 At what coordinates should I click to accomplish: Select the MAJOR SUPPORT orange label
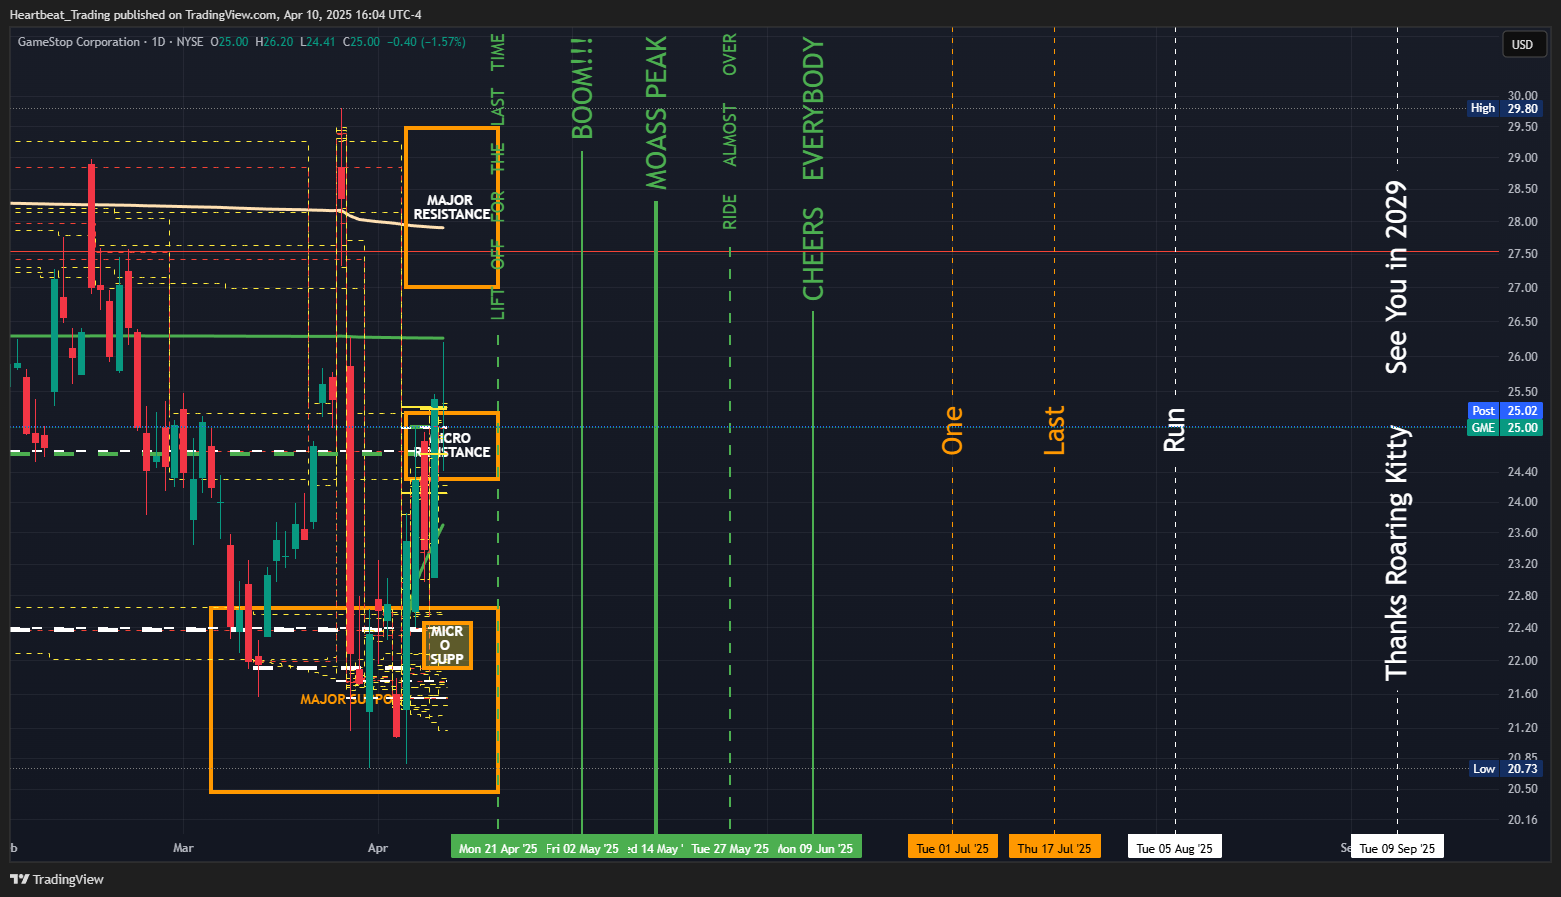[x=352, y=699]
